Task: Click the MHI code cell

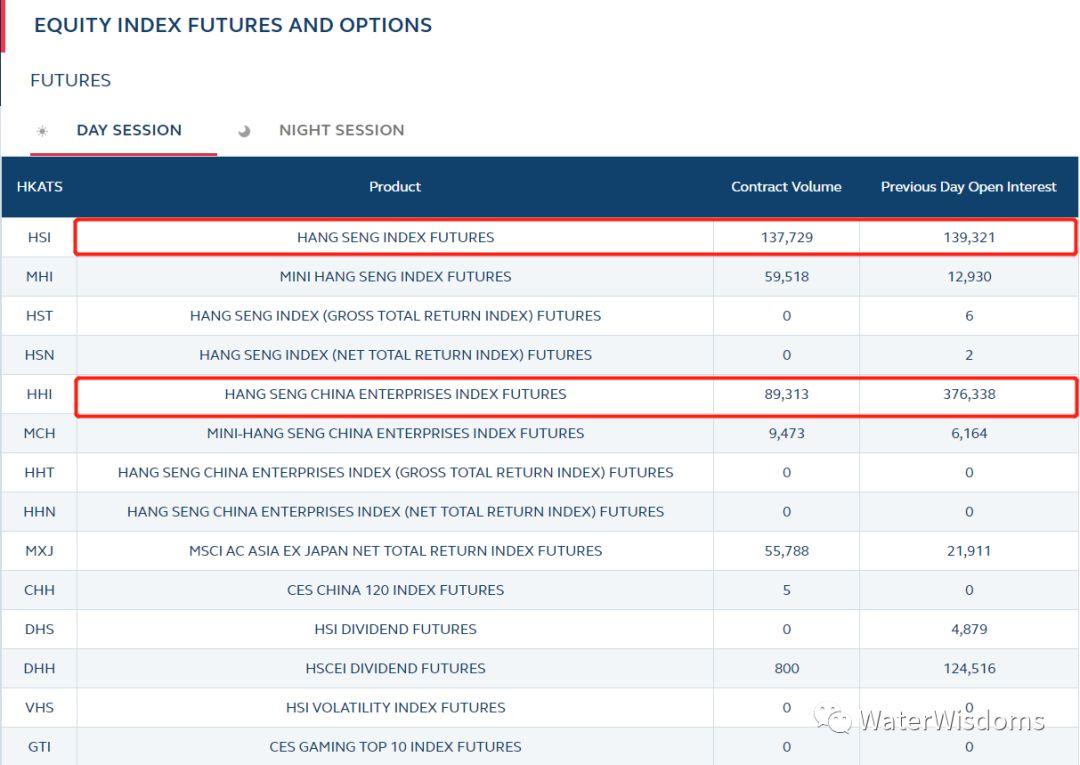Action: pyautogui.click(x=39, y=277)
